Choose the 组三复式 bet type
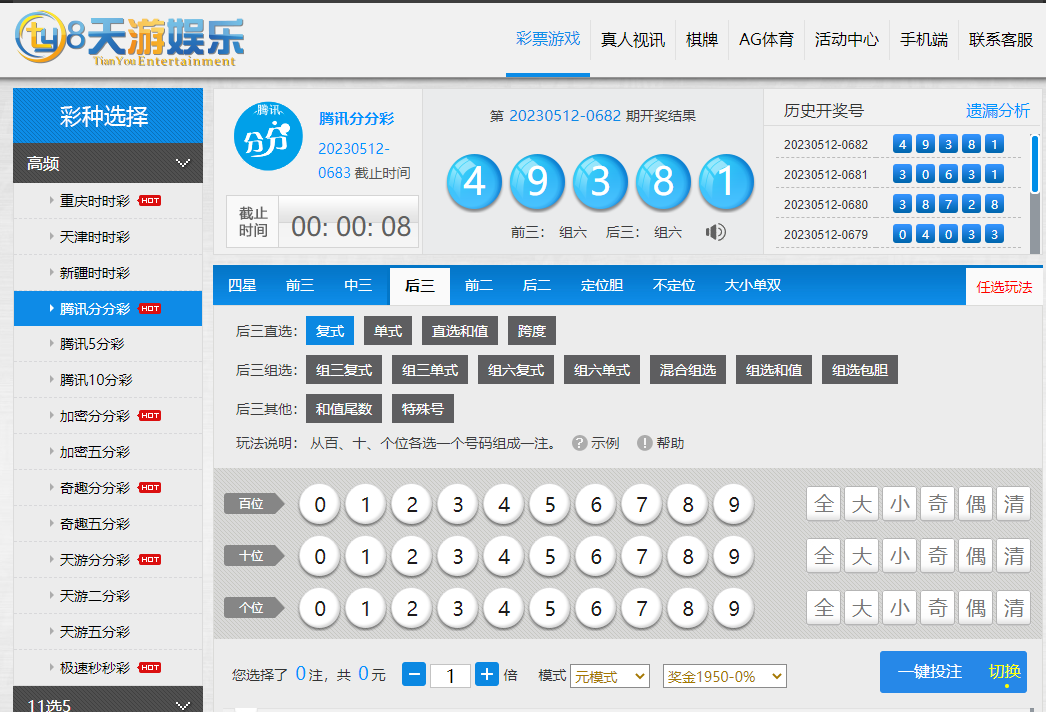 pyautogui.click(x=344, y=370)
